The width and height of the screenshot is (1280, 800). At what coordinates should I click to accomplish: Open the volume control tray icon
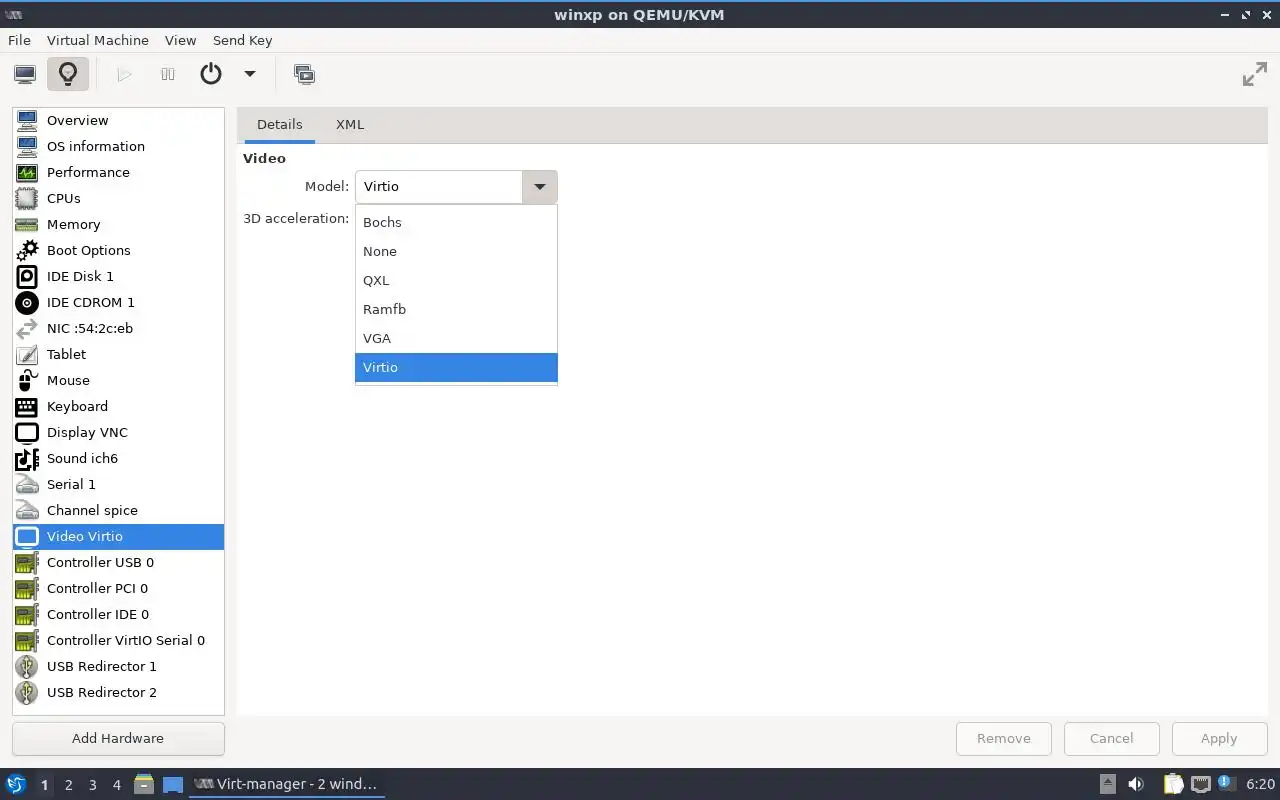[1135, 784]
